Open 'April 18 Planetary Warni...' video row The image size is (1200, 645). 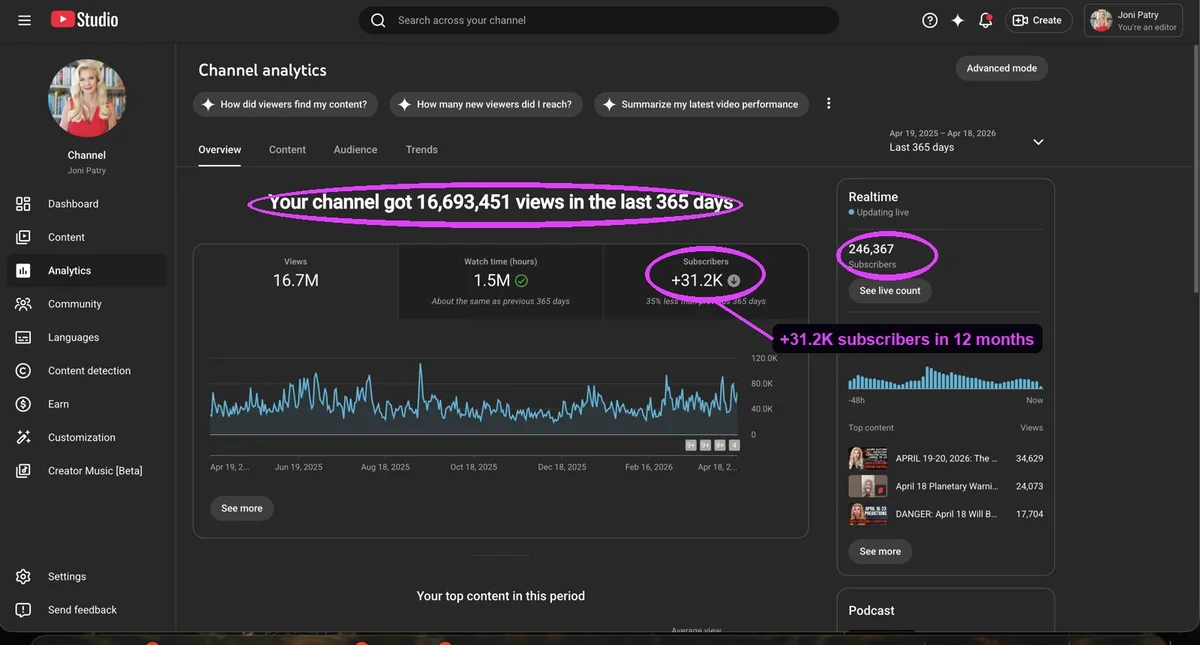tap(946, 486)
